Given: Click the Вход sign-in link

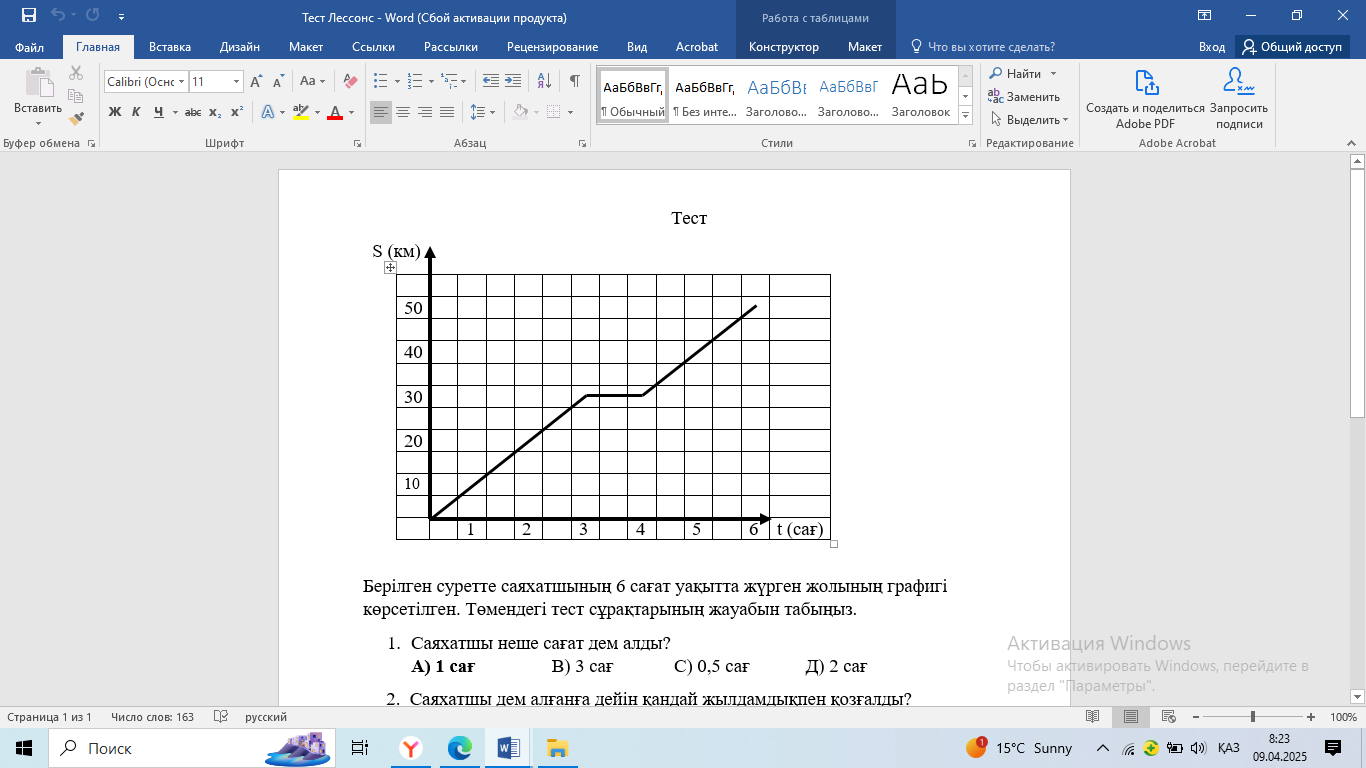Looking at the screenshot, I should [x=1212, y=47].
